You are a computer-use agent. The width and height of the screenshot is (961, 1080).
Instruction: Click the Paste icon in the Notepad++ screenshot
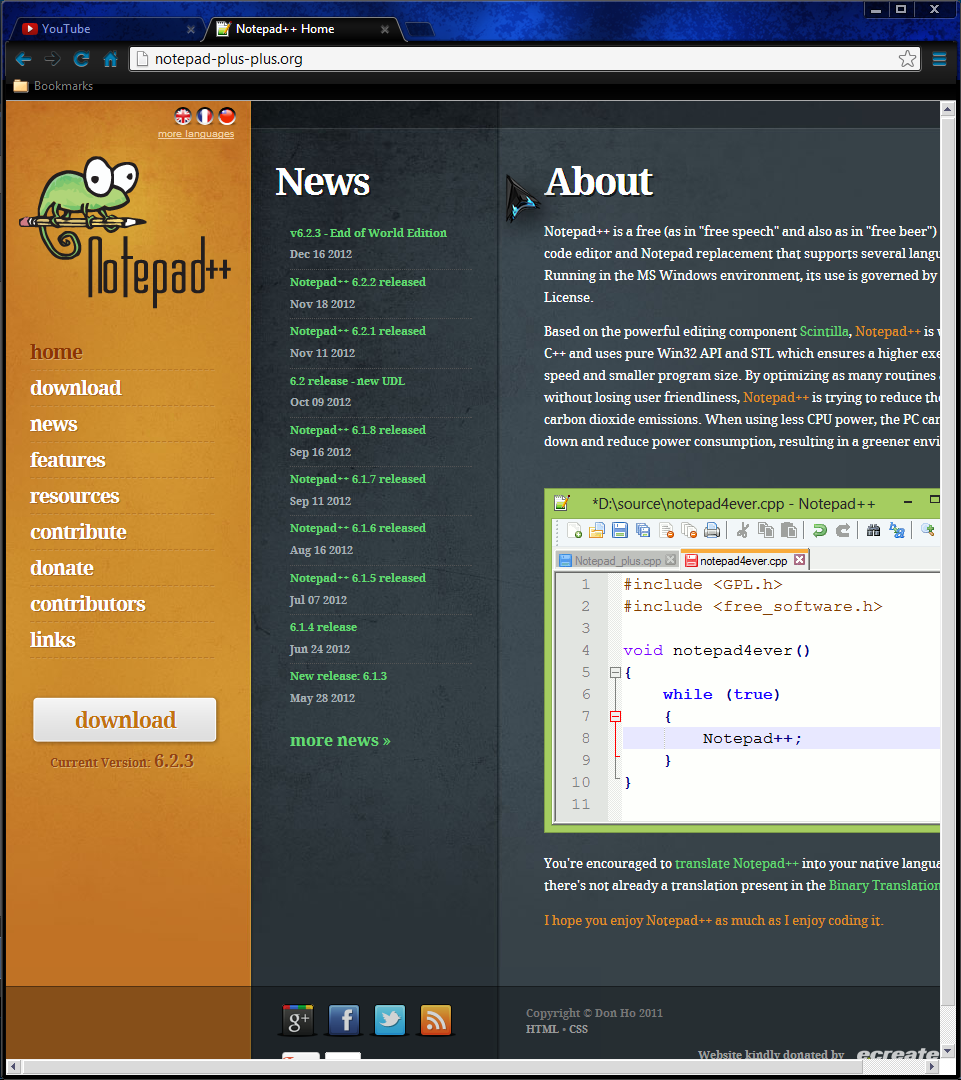click(x=789, y=530)
